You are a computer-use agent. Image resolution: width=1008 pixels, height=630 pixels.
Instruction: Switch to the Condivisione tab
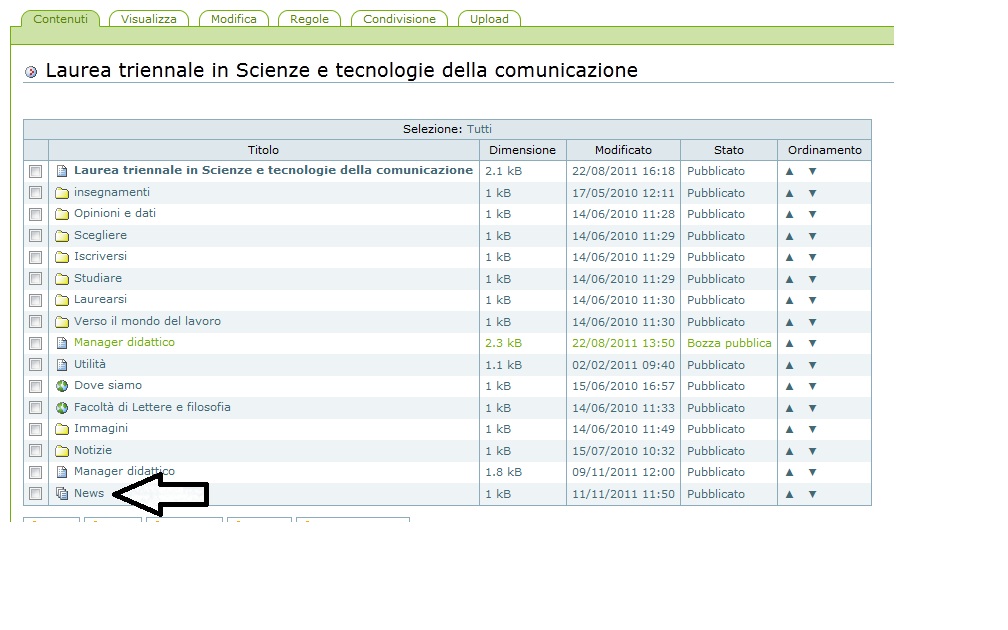pyautogui.click(x=399, y=19)
